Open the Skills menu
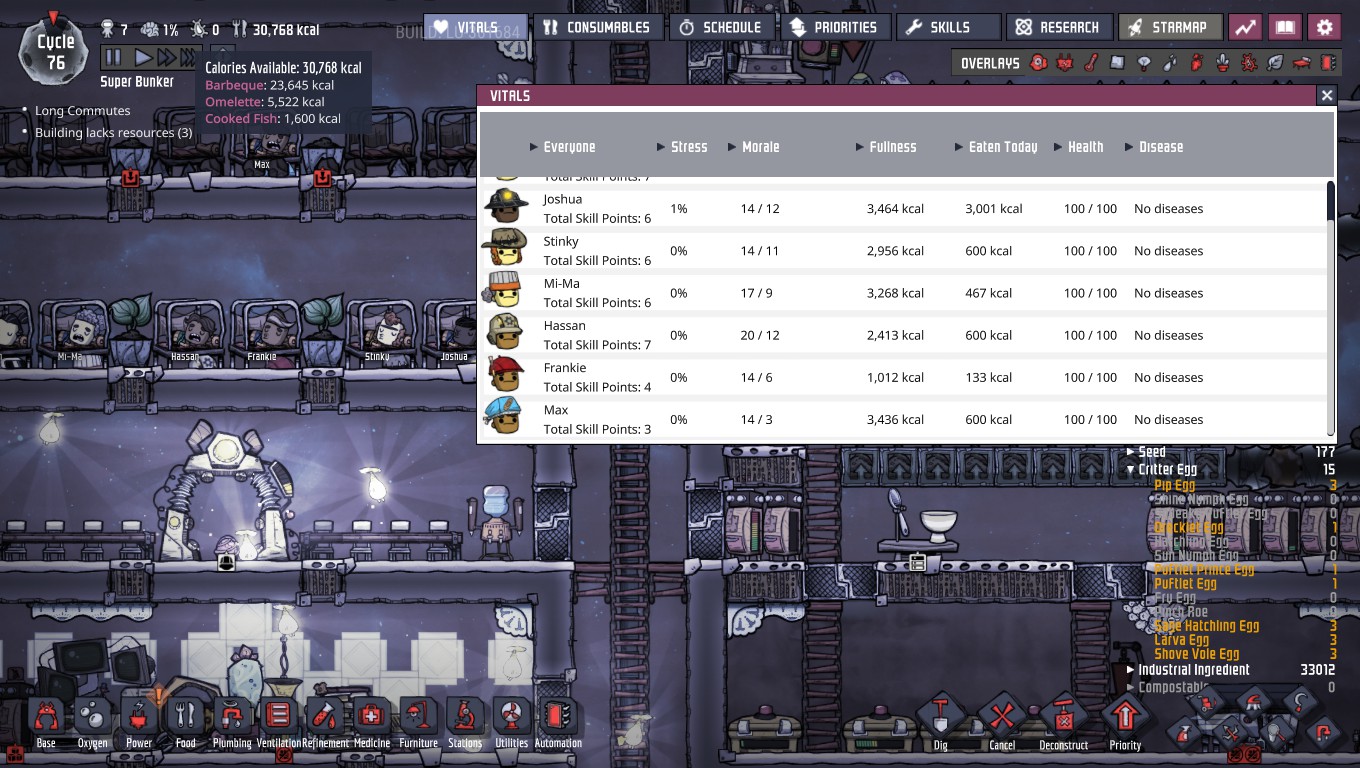 (x=947, y=27)
